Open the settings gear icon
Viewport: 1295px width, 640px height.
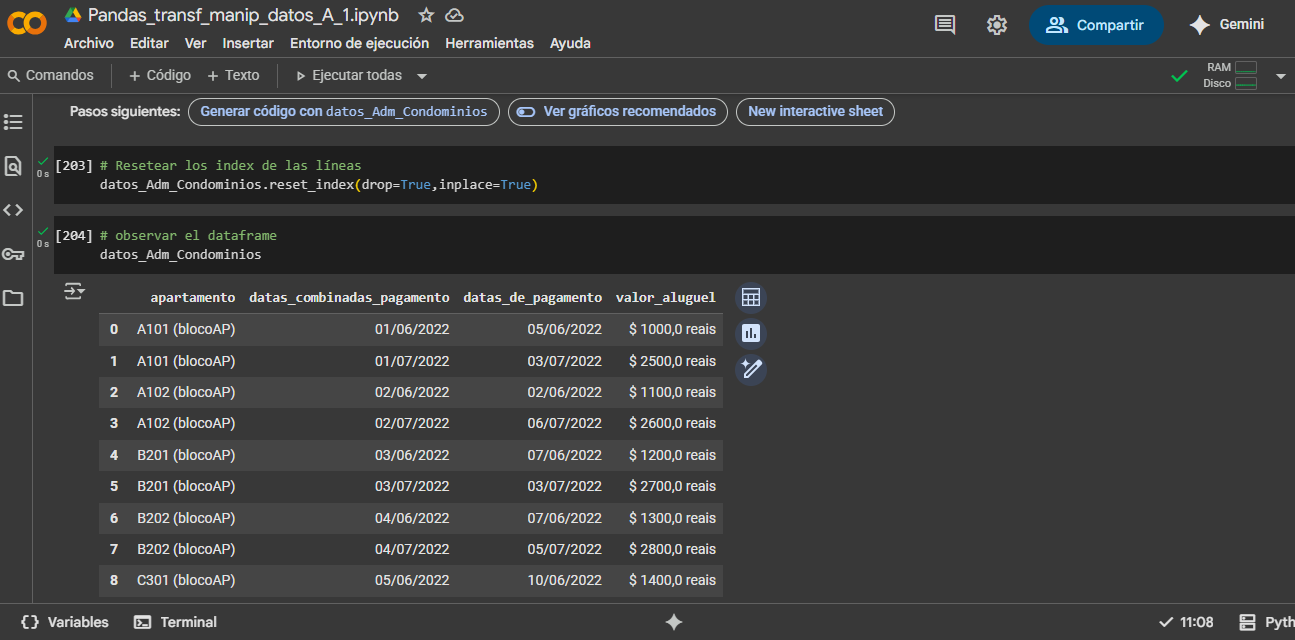tap(997, 25)
